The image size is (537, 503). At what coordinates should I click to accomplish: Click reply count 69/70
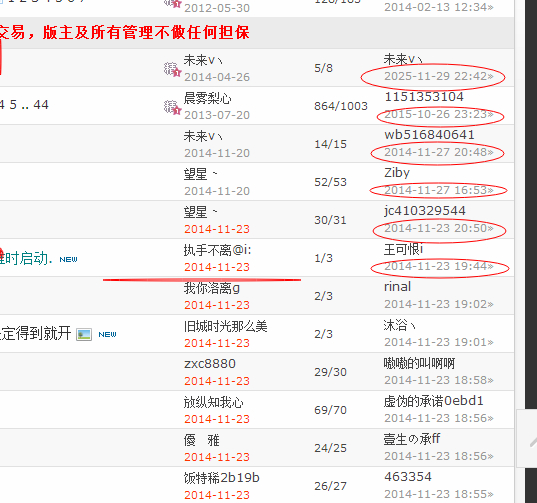[x=330, y=410]
